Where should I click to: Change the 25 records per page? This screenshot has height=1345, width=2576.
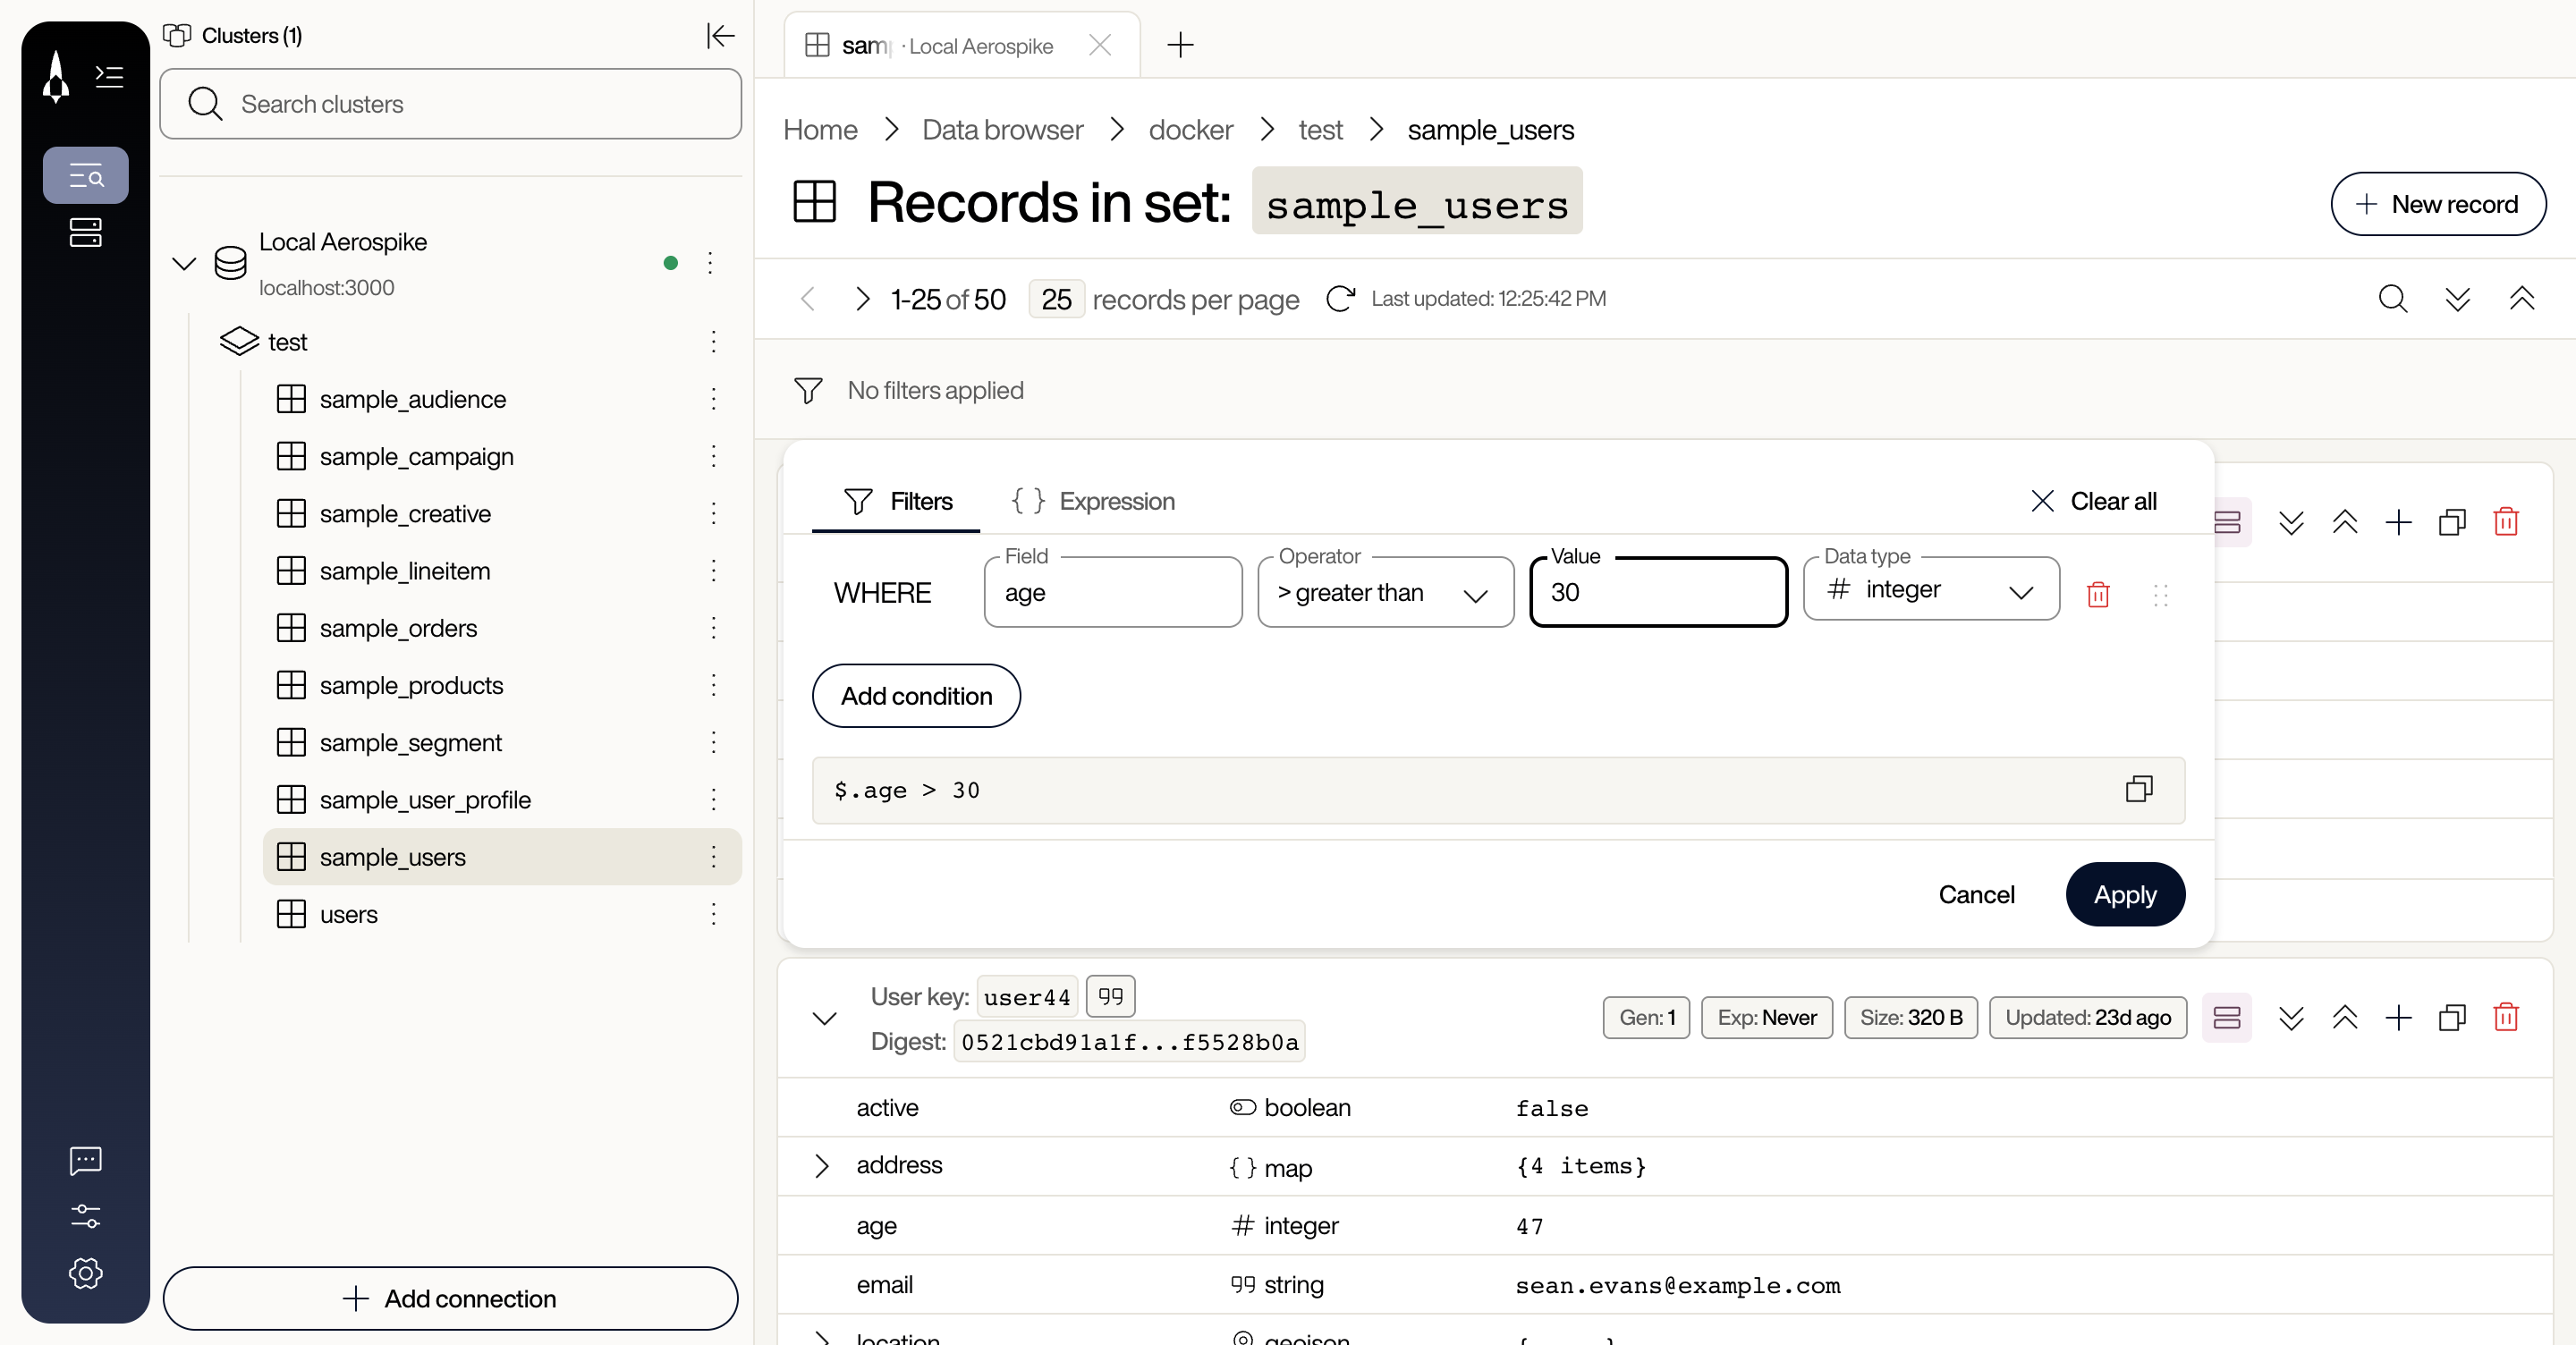click(x=1056, y=299)
